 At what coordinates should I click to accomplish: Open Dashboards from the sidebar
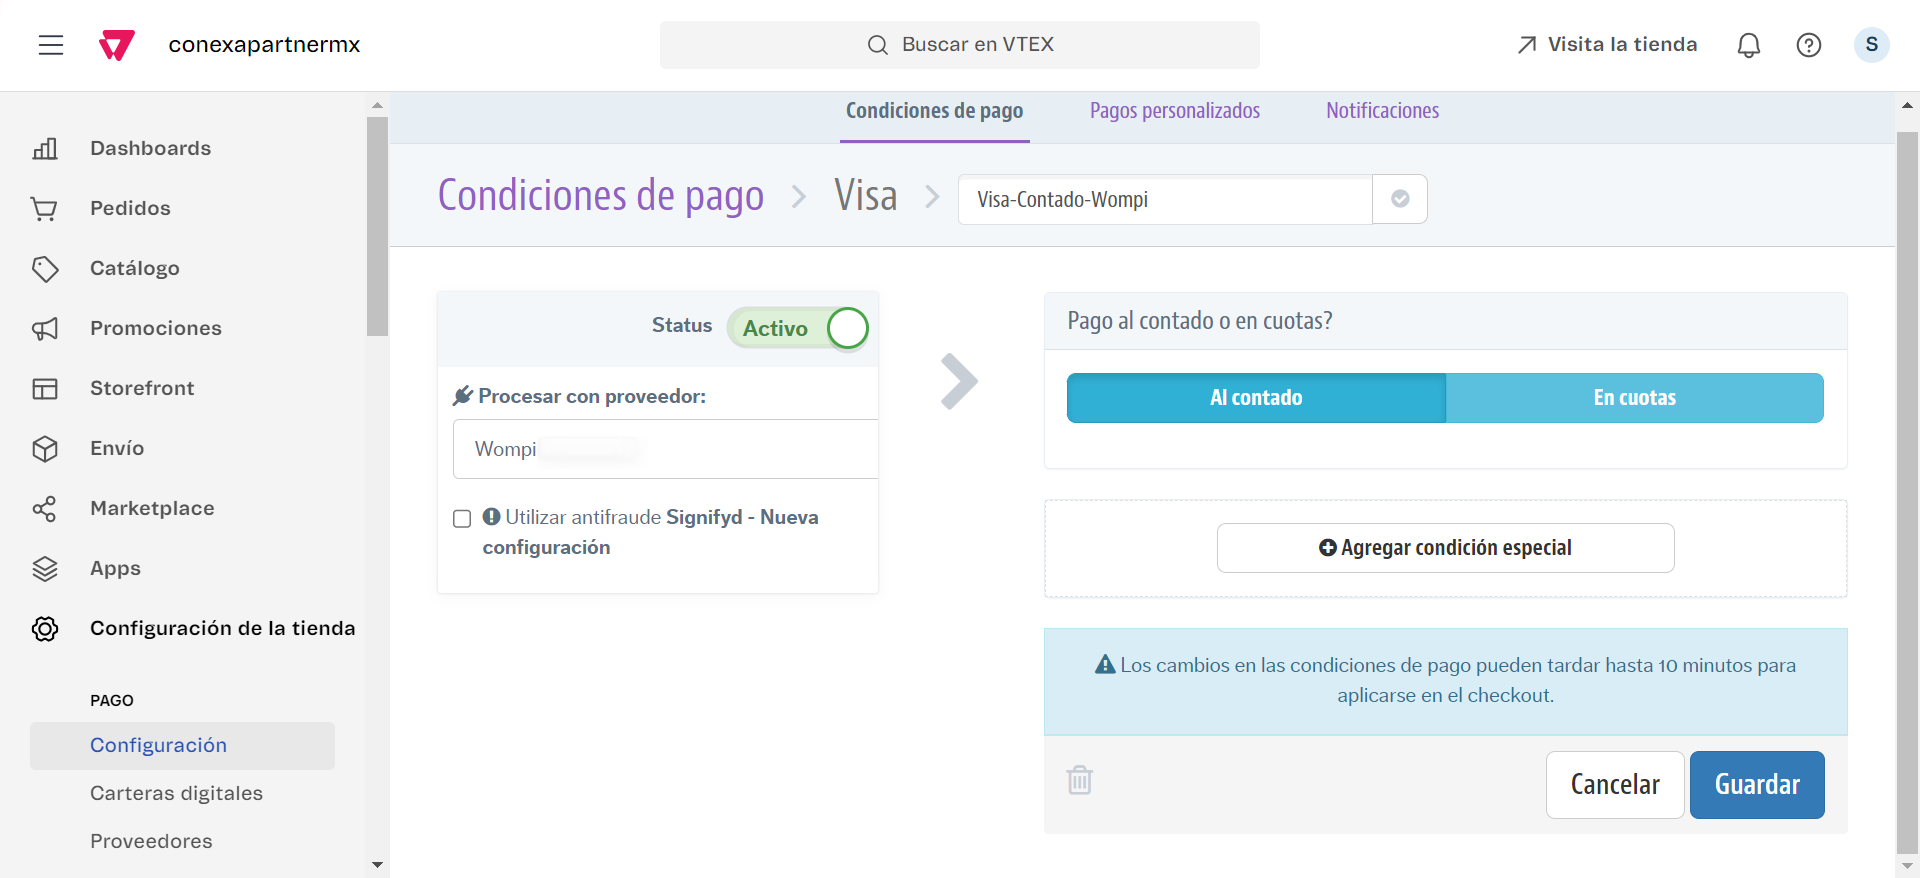click(150, 148)
